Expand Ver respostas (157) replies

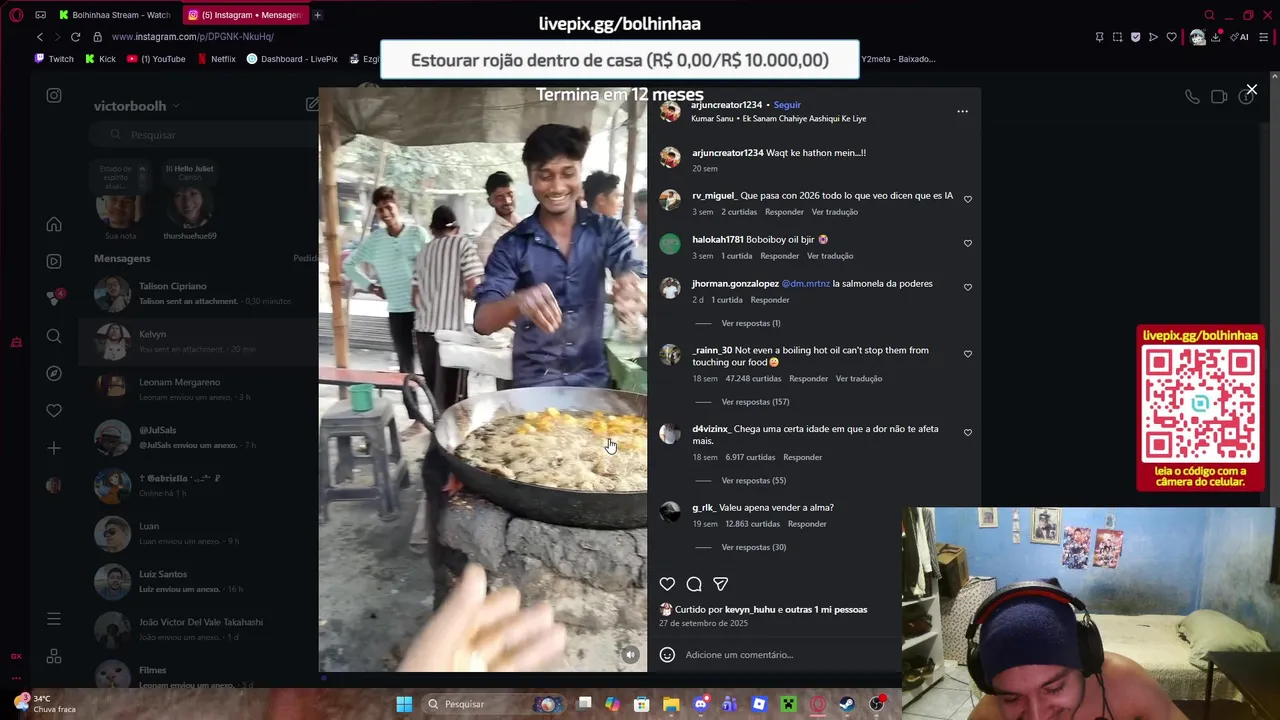pyautogui.click(x=755, y=402)
